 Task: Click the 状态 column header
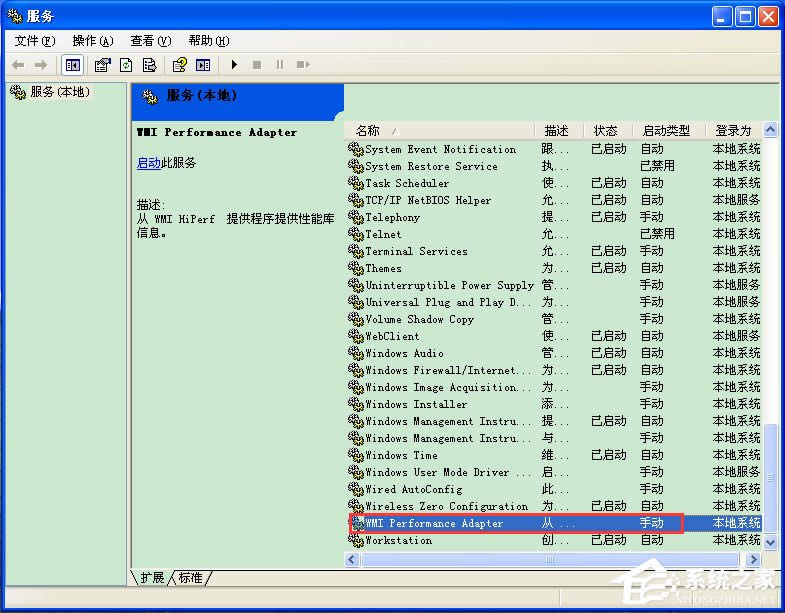click(x=606, y=130)
